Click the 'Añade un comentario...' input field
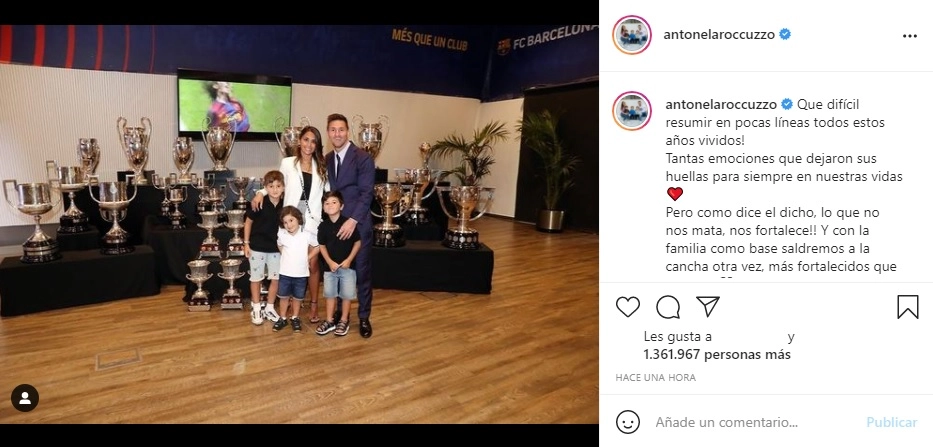The height and width of the screenshot is (447, 933). pos(727,423)
